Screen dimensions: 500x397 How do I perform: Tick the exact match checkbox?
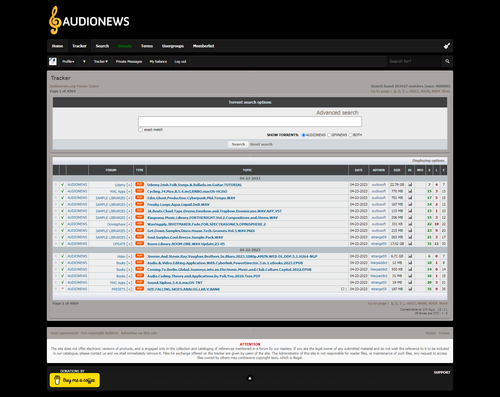pyautogui.click(x=140, y=130)
